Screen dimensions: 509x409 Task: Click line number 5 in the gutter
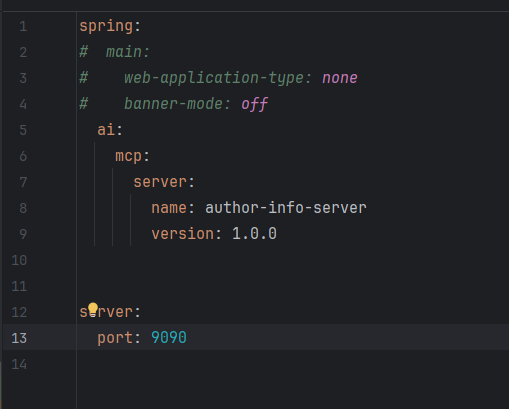coord(23,130)
